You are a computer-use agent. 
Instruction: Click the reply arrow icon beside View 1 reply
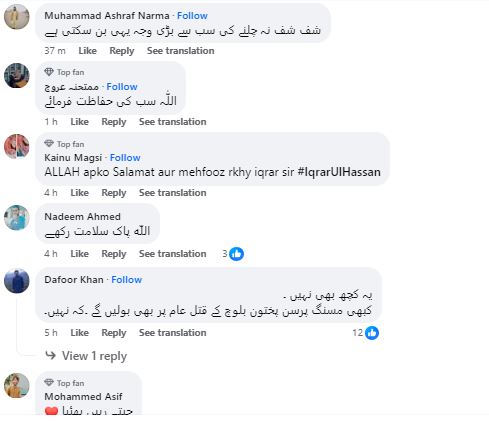pos(51,355)
